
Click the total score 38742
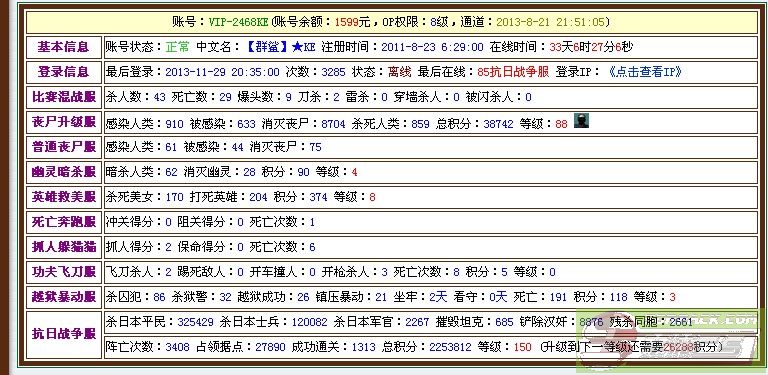tap(498, 124)
